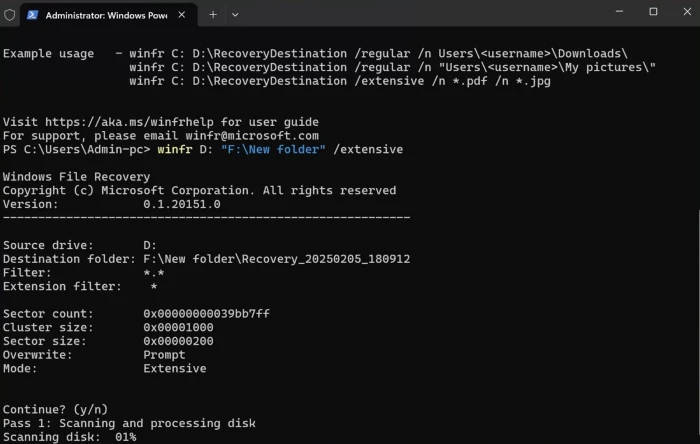
Task: Open a new tab with plus icon
Action: click(x=213, y=14)
